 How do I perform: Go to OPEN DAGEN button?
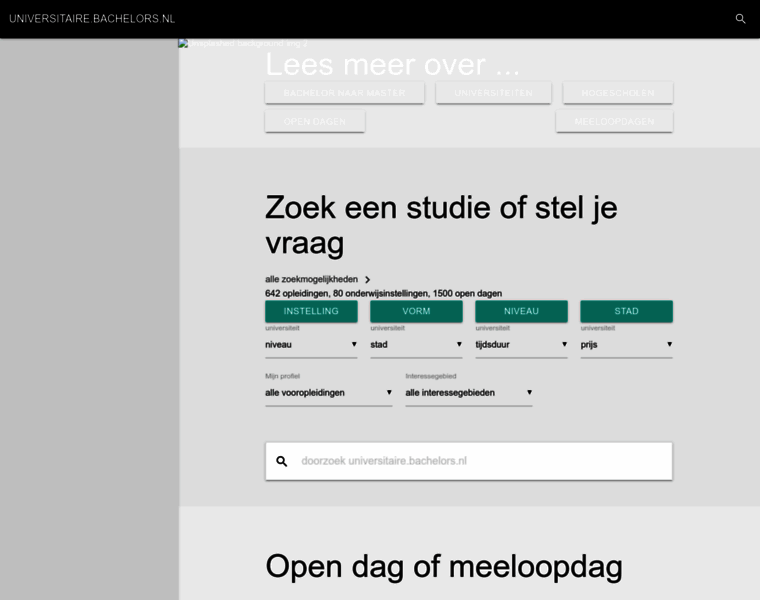pos(315,121)
